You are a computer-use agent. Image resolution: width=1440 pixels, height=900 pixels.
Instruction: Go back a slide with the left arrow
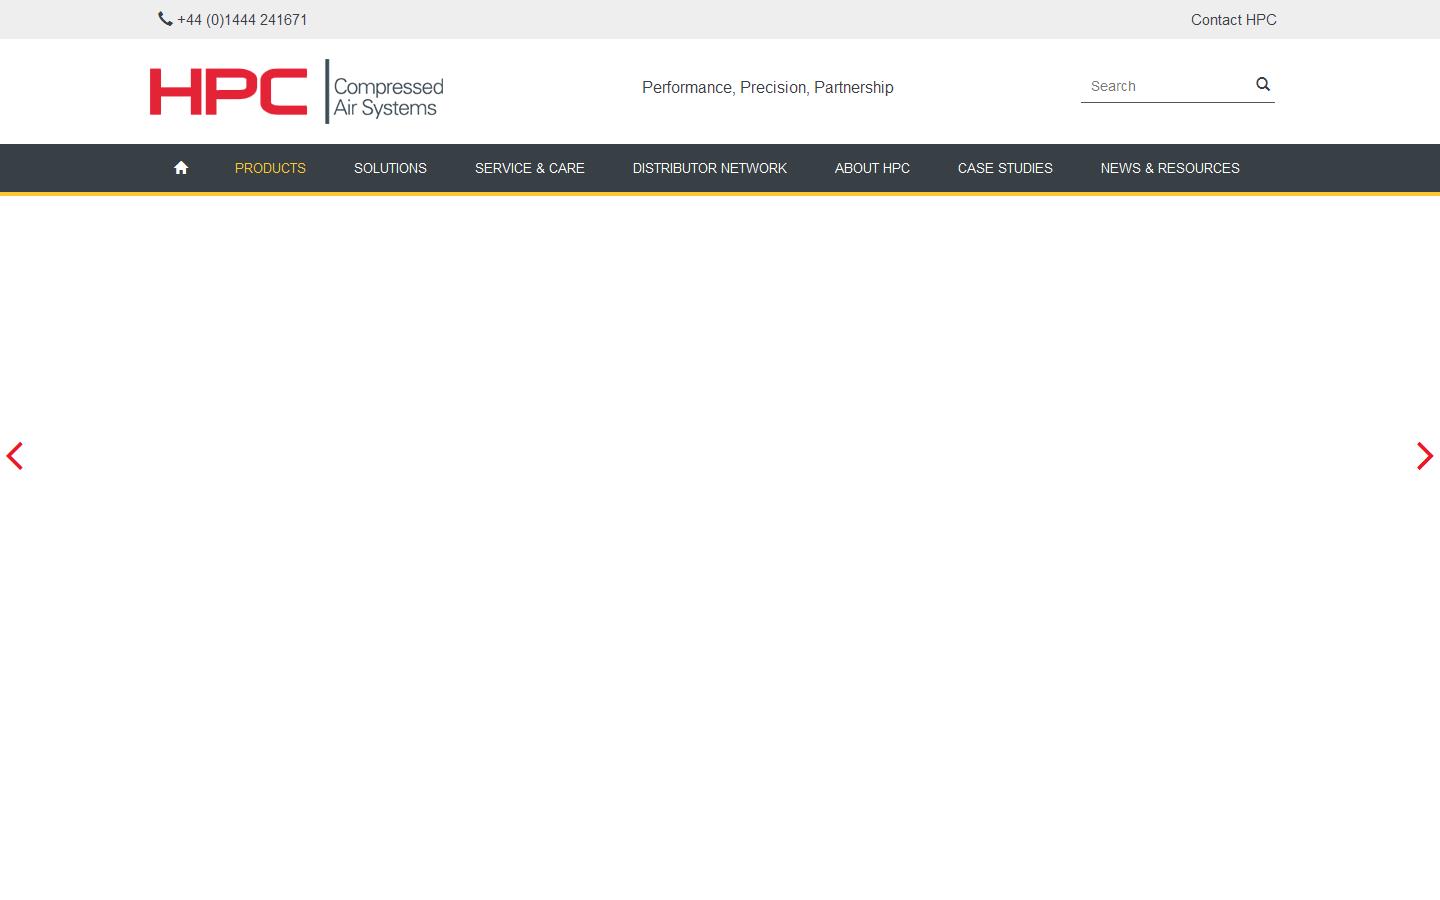[15, 456]
